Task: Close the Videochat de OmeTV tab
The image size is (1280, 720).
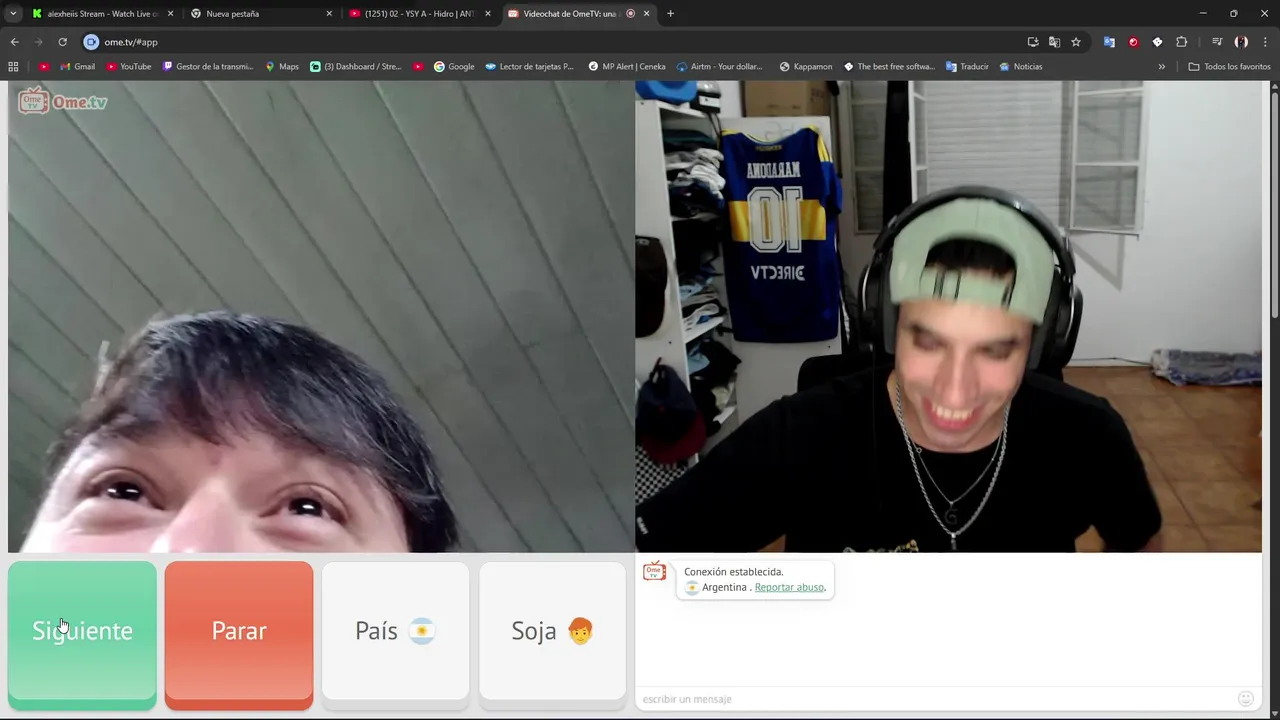Action: pyautogui.click(x=646, y=14)
